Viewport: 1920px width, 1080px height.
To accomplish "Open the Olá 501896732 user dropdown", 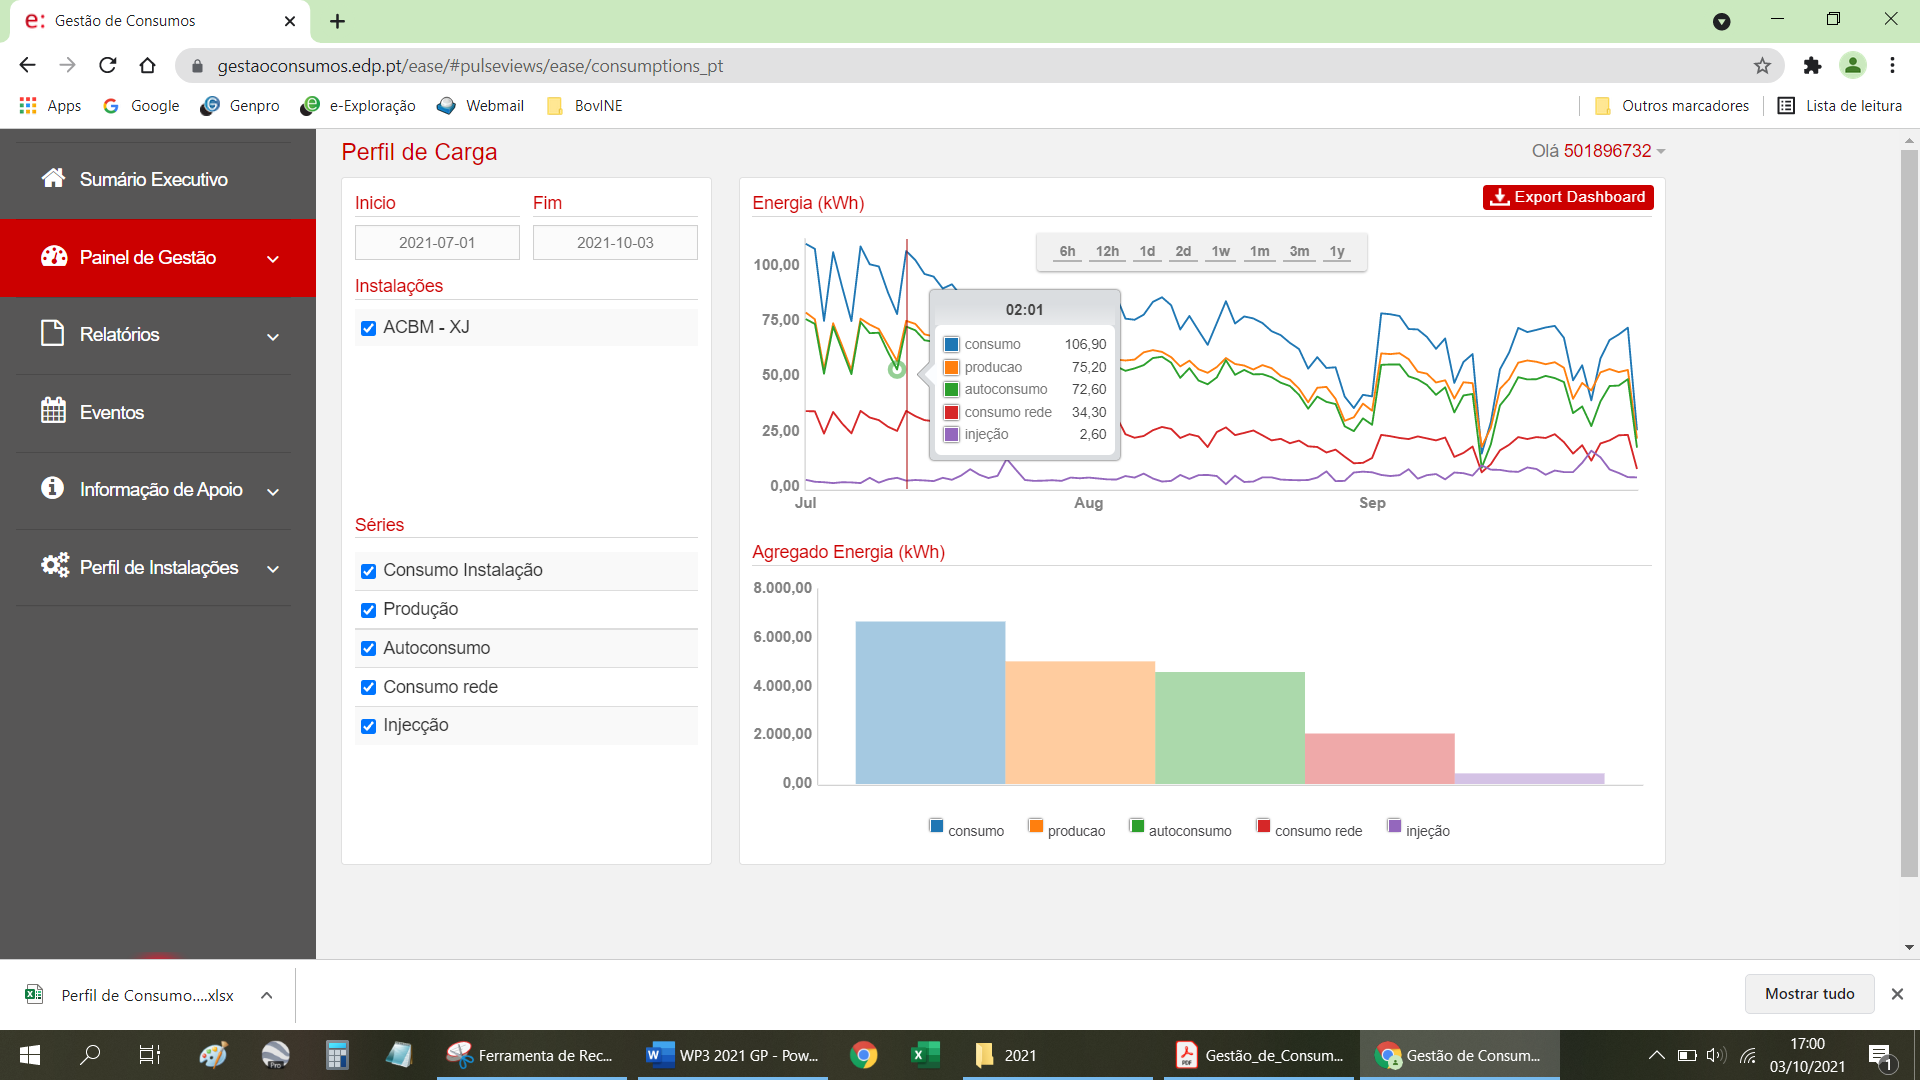I will pyautogui.click(x=1598, y=151).
